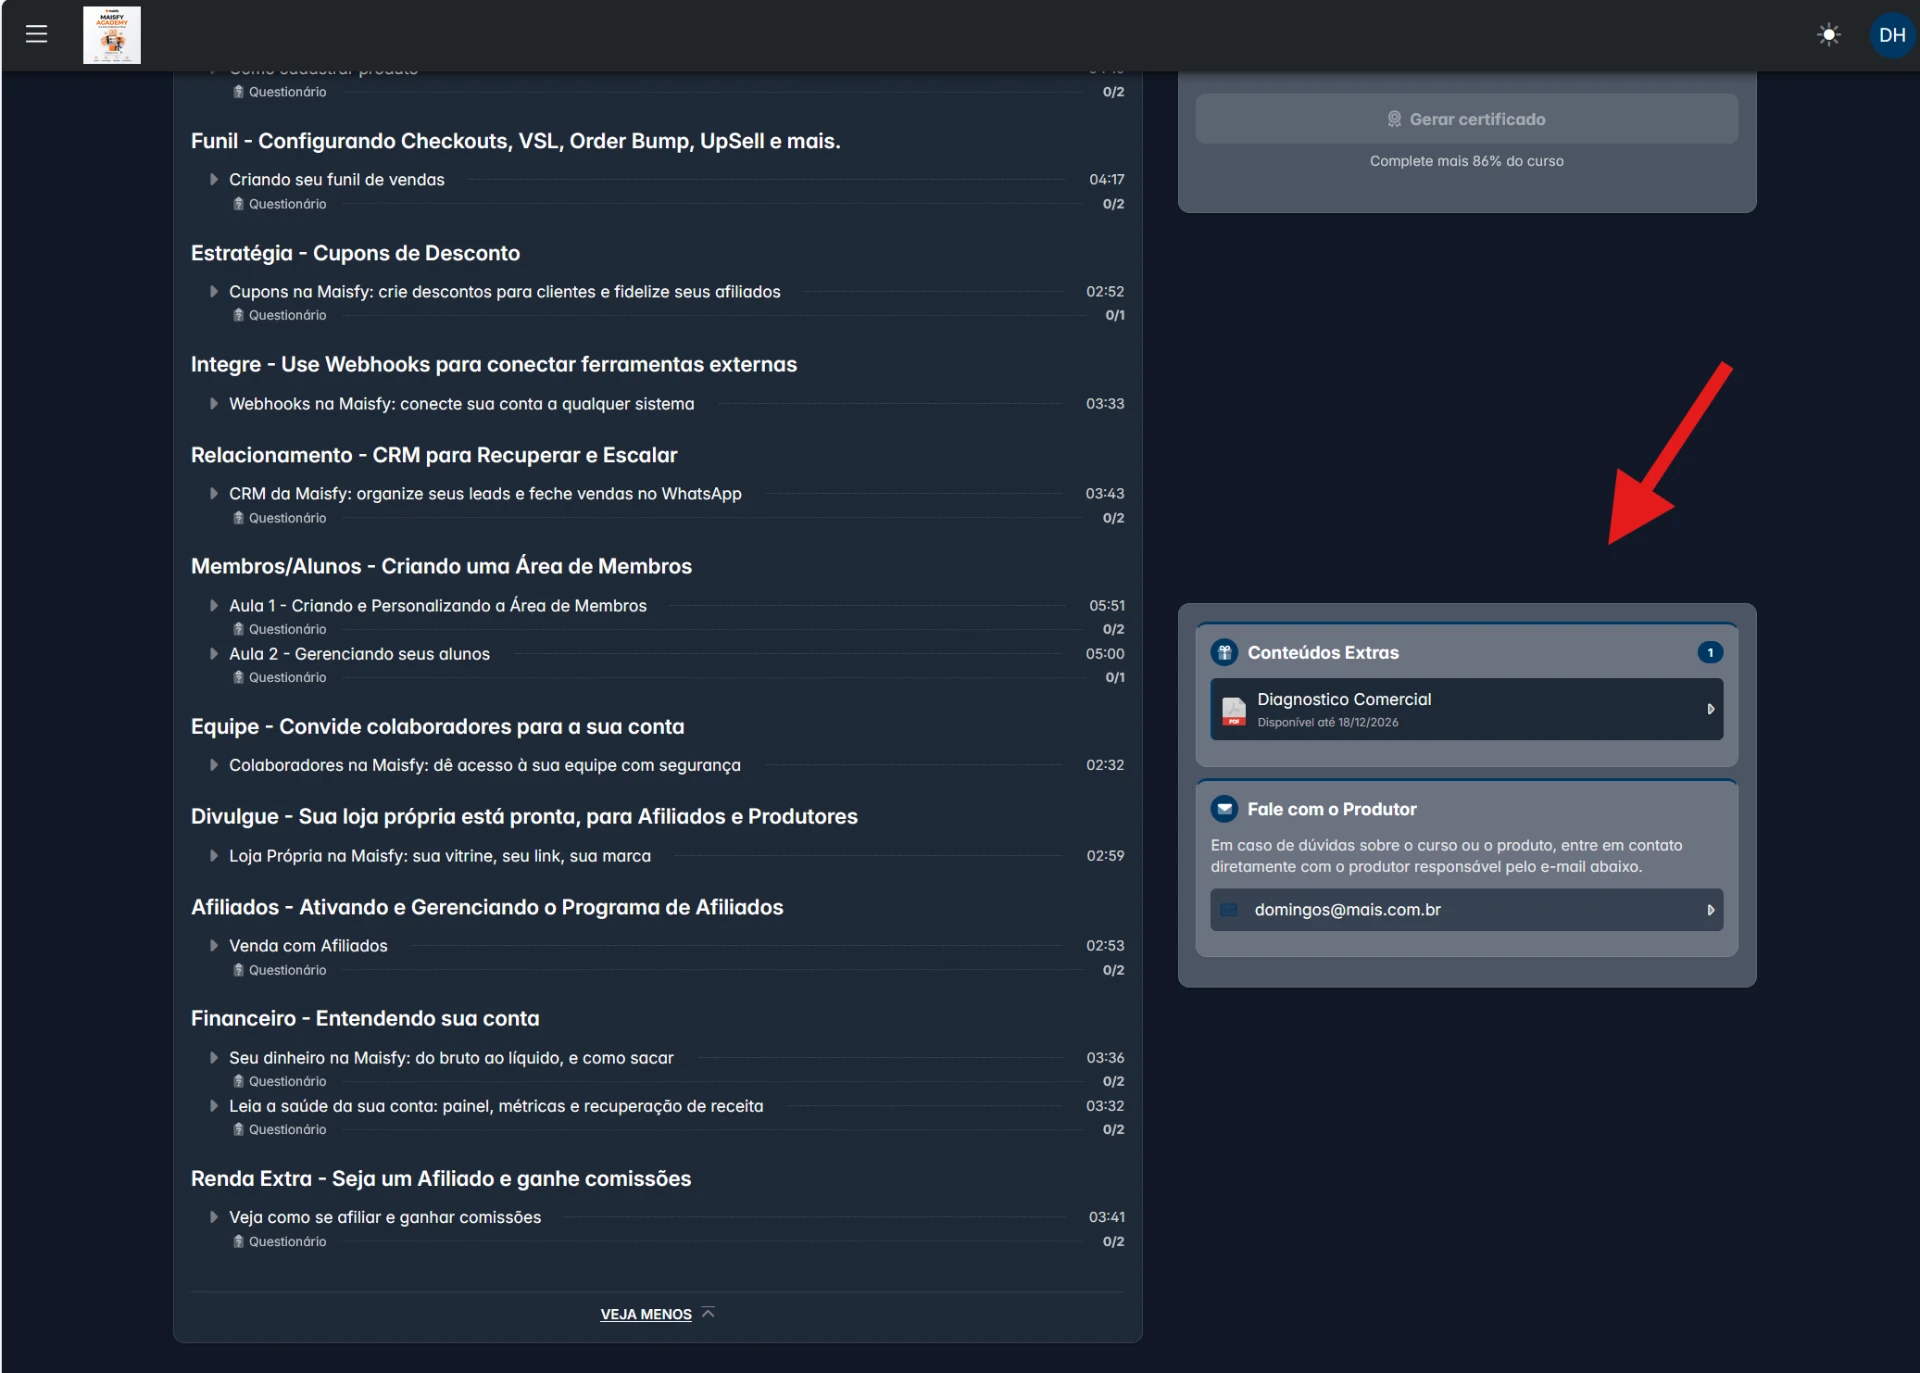The height and width of the screenshot is (1373, 1920).
Task: Open the DH user avatar menu
Action: click(x=1891, y=35)
